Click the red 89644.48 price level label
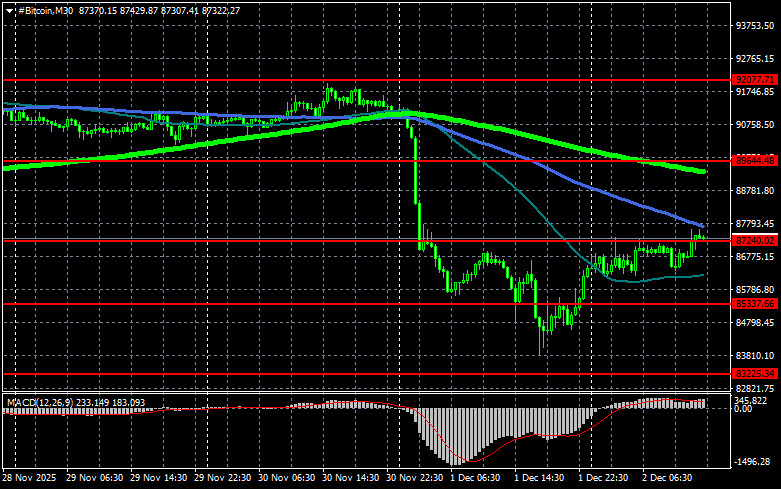The image size is (781, 489). click(755, 160)
